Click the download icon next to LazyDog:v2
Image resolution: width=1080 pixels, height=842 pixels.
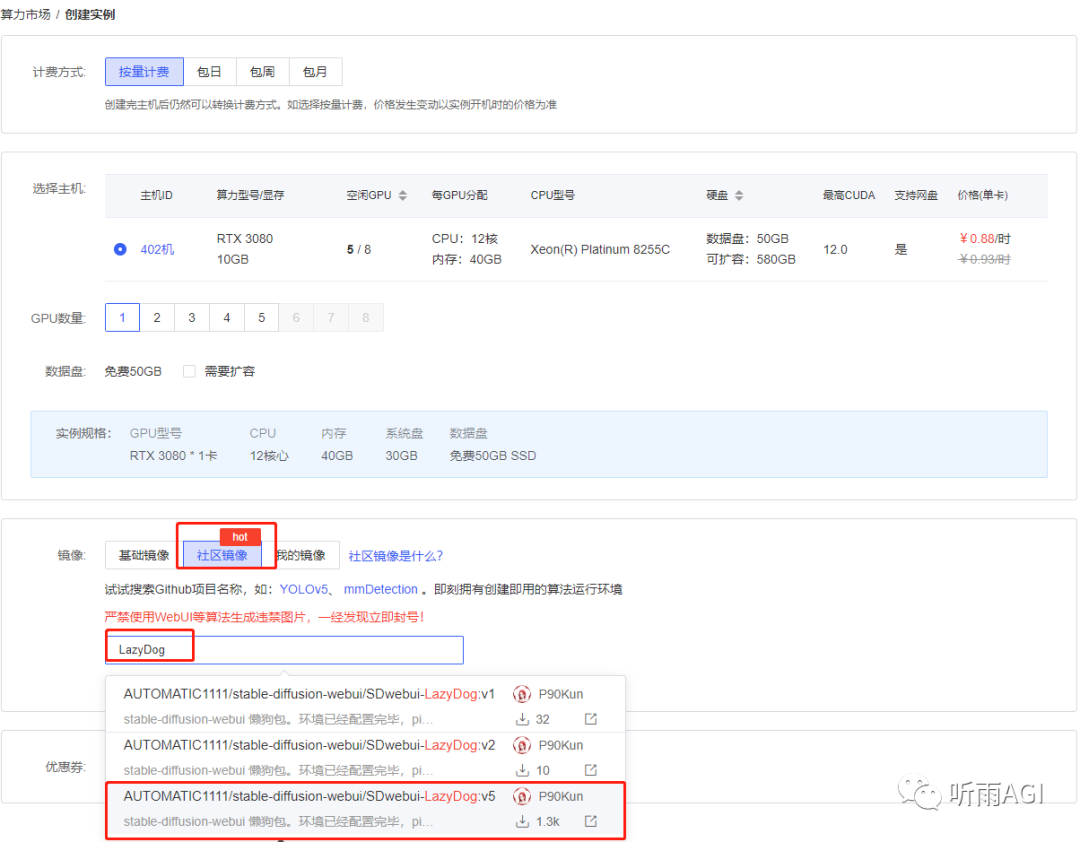coord(523,770)
